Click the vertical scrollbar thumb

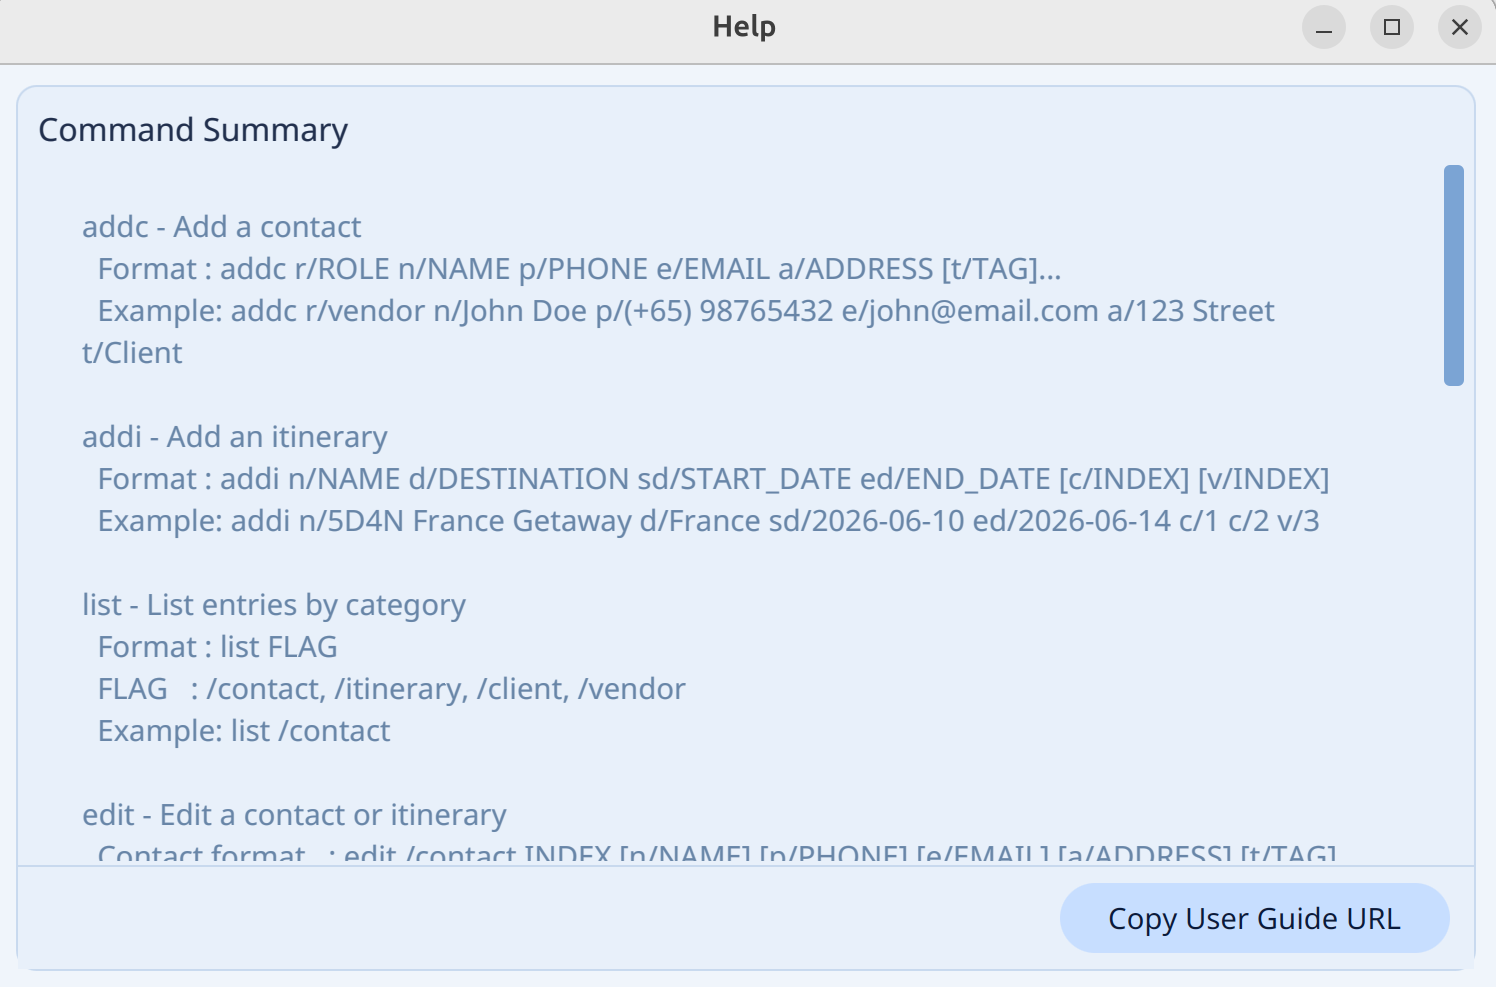tap(1453, 275)
